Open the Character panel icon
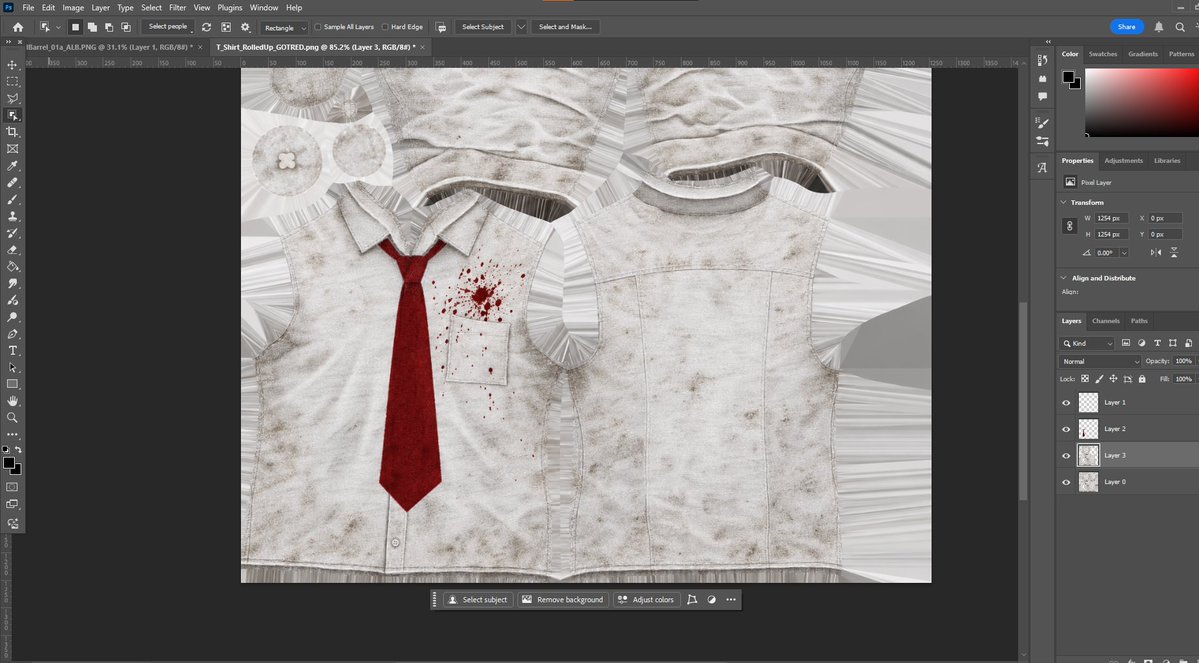The height and width of the screenshot is (663, 1199). pyautogui.click(x=1042, y=167)
